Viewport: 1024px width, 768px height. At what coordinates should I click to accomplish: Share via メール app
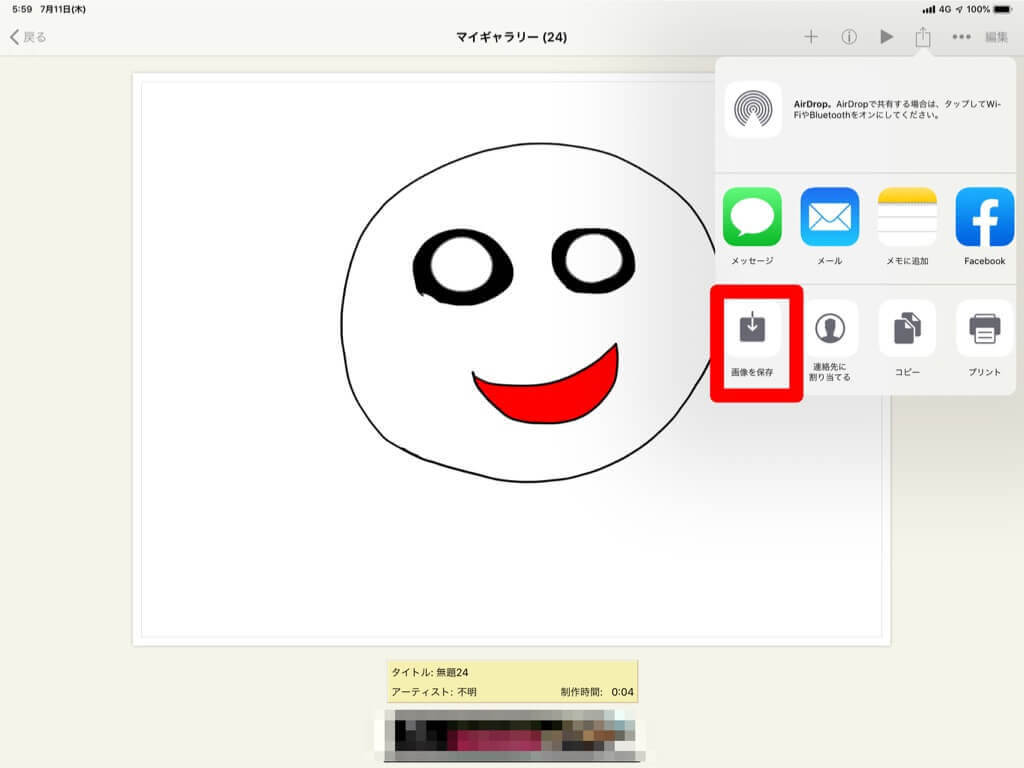tap(829, 226)
